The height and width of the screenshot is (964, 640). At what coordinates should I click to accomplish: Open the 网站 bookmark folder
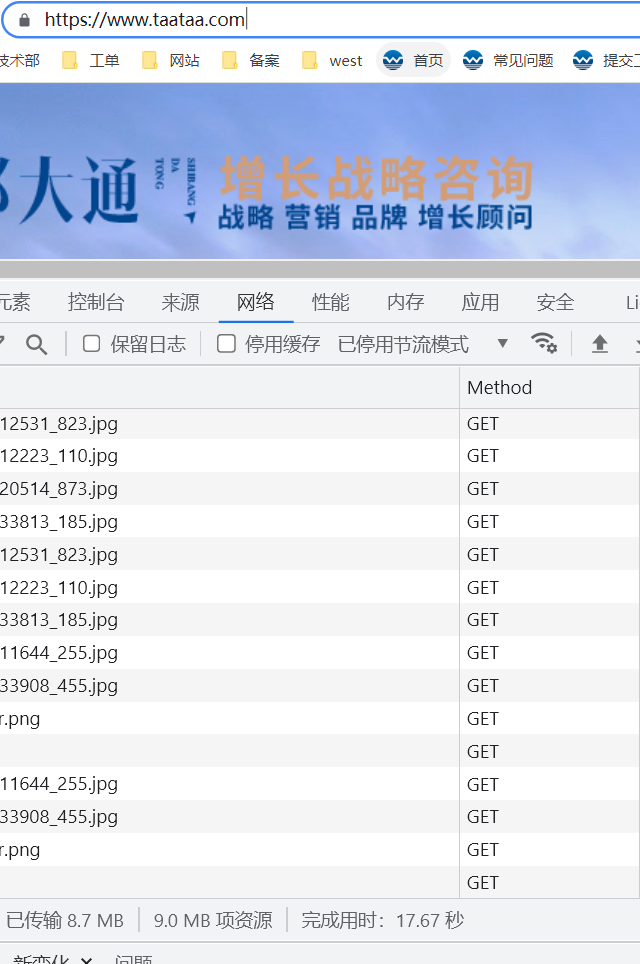(171, 60)
